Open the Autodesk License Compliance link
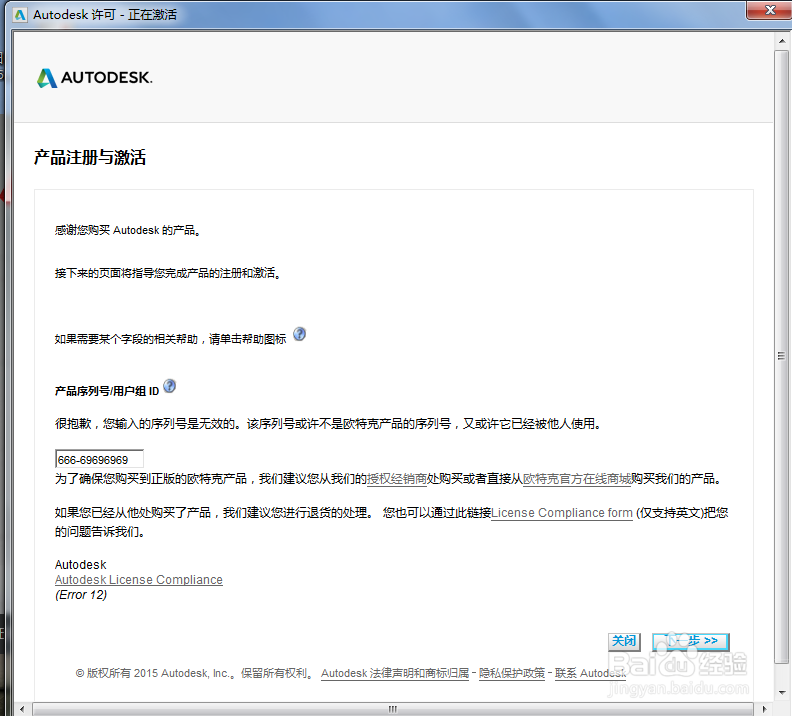Screen dimensions: 792x716 point(138,580)
